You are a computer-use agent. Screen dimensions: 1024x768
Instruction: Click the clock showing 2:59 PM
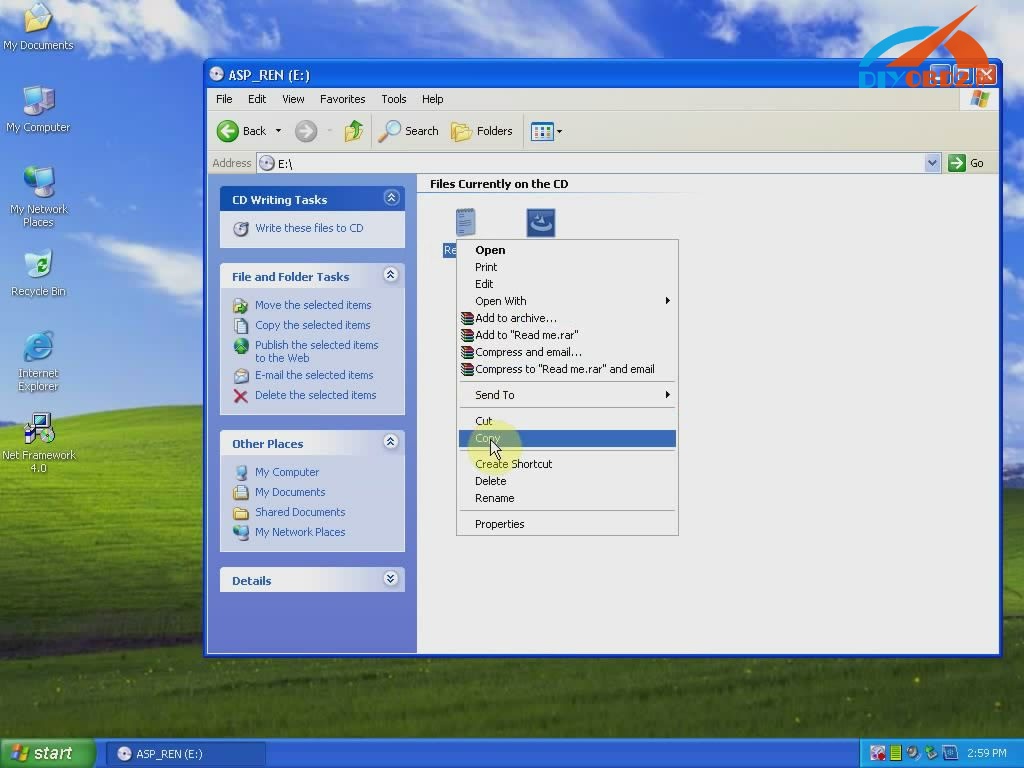click(x=987, y=753)
